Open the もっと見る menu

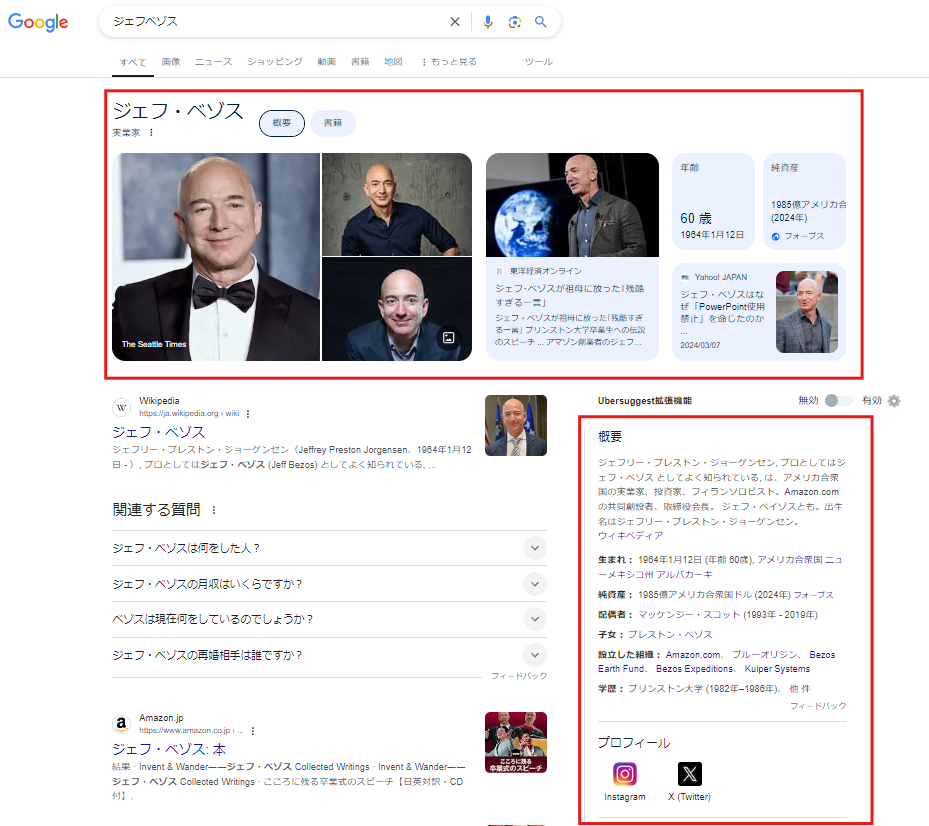(x=449, y=62)
